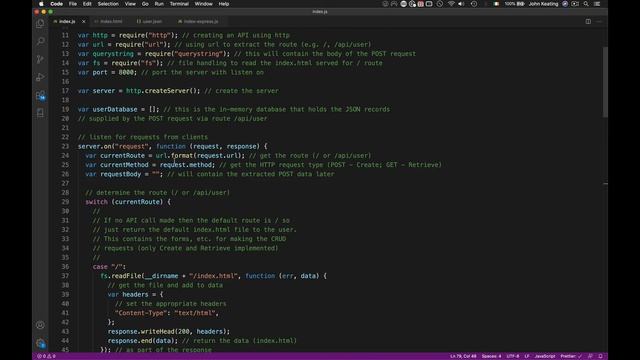Change encoding via UTF-8 status item
640x360 pixels.
513,356
